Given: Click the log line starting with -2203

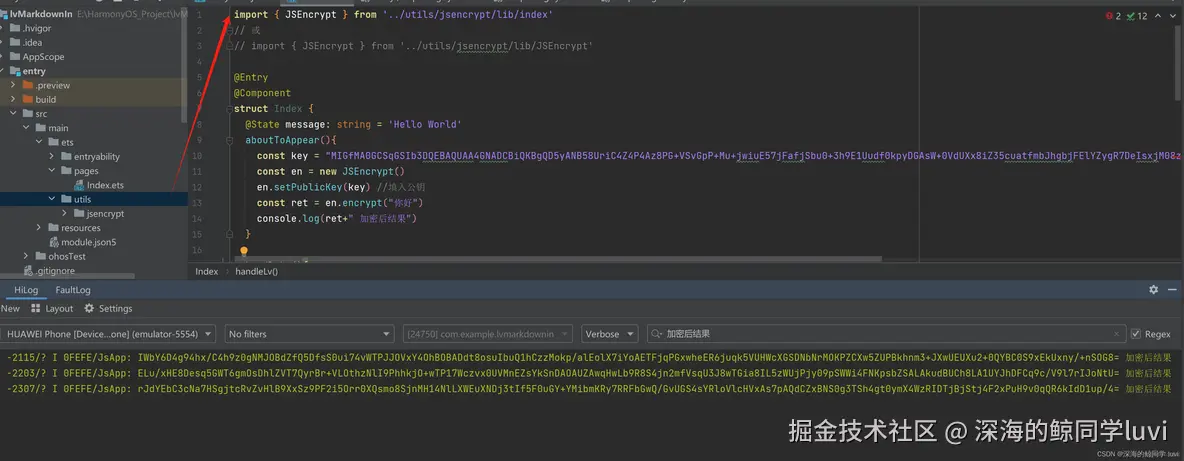Looking at the screenshot, I should 589,373.
